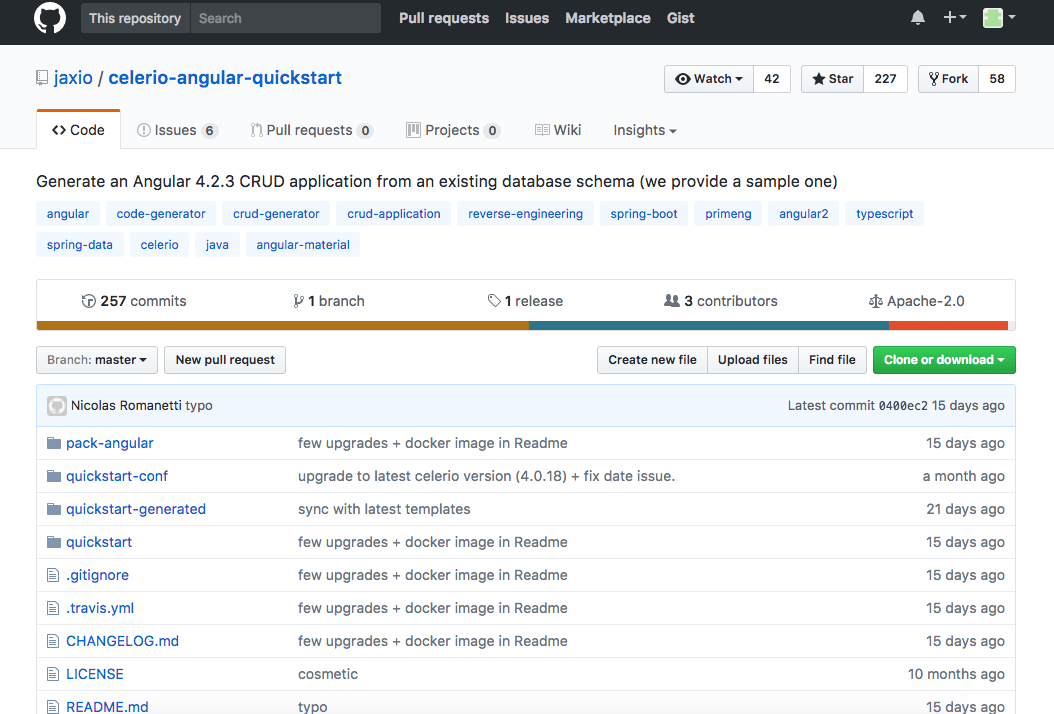Click the Create new file button
The image size is (1054, 714).
(x=652, y=360)
